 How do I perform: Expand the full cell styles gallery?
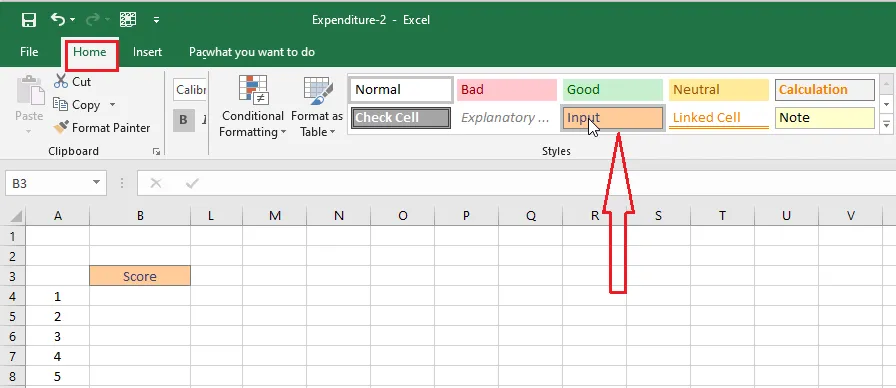tap(887, 124)
